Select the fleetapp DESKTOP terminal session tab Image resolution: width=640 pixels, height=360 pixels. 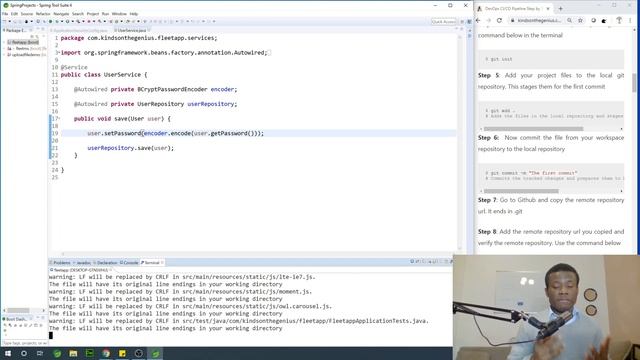point(80,270)
